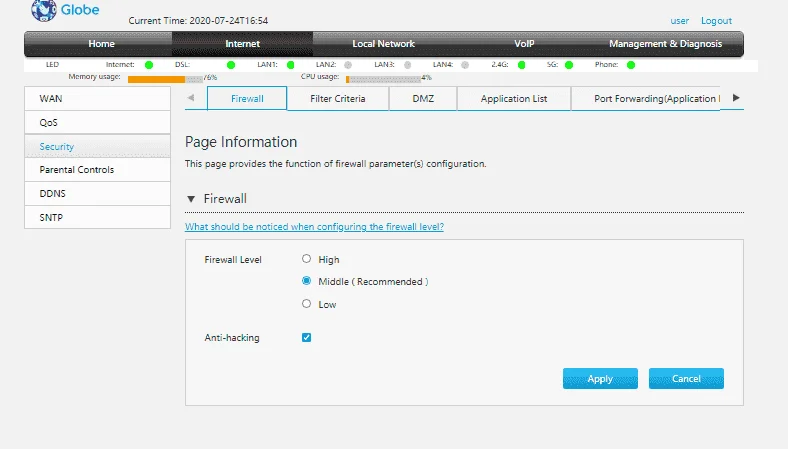Image resolution: width=788 pixels, height=449 pixels.
Task: Select Middle (Recommended) firewall level
Action: click(x=306, y=281)
